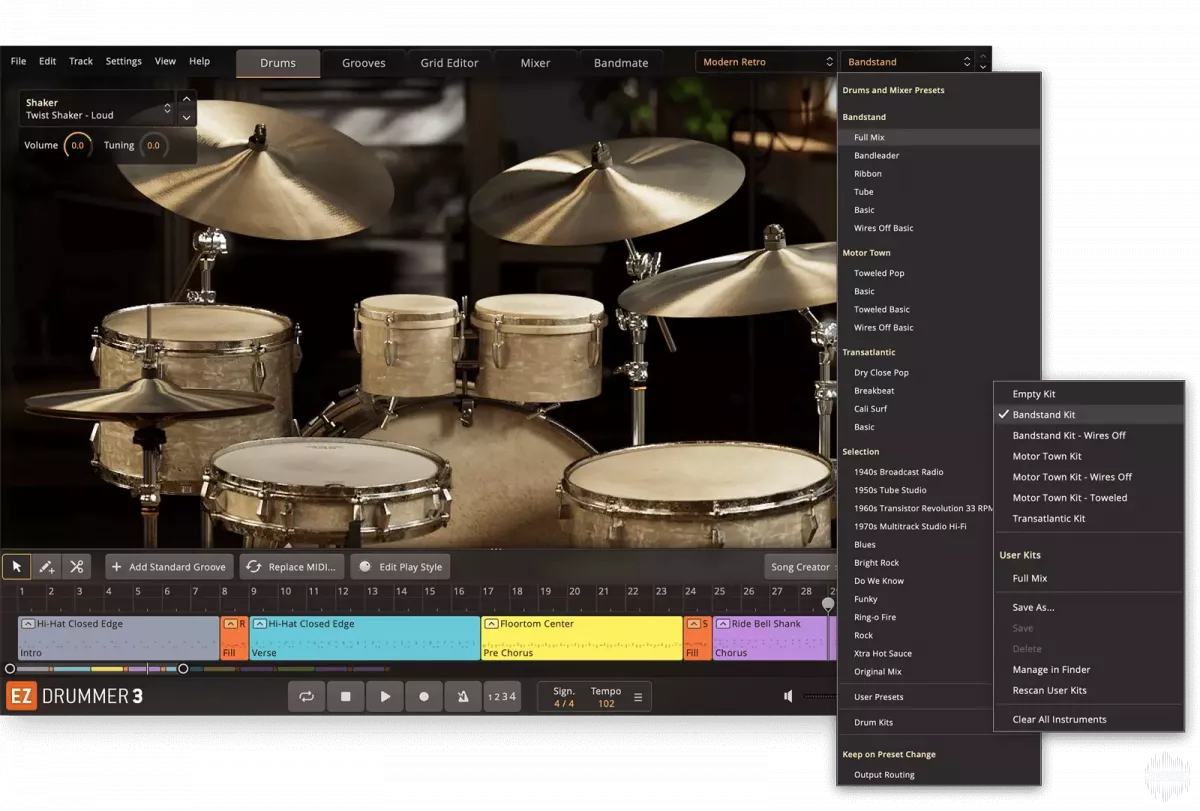
Task: Select the scissors cut tool
Action: point(76,567)
